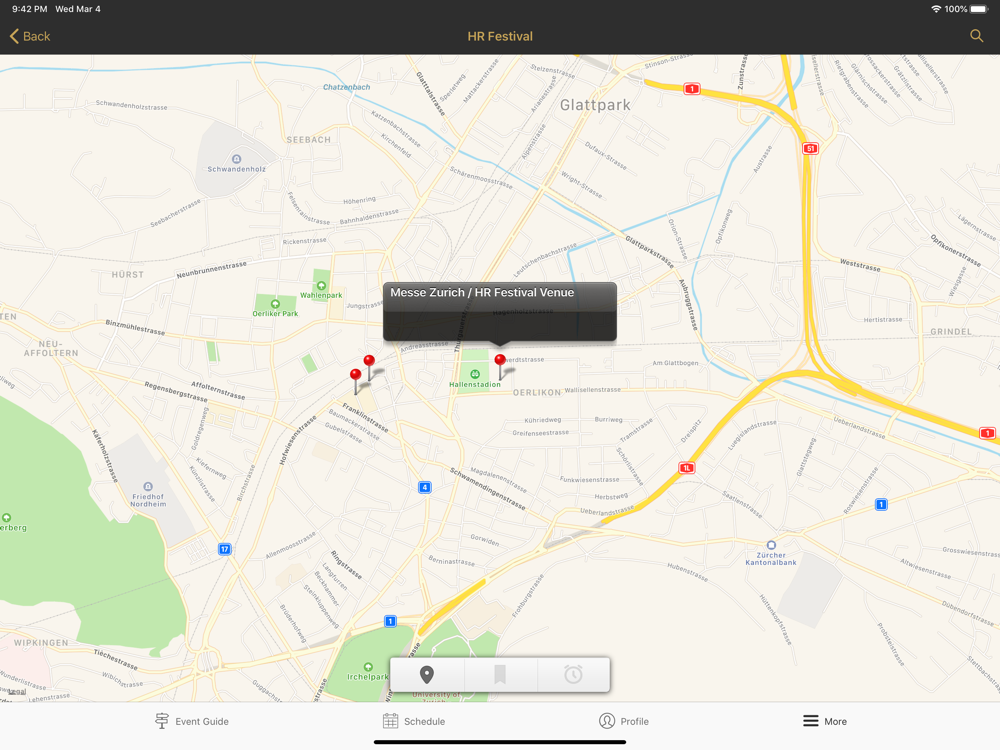Viewport: 1000px width, 750px height.
Task: Open the Event Guide tab
Action: (192, 721)
